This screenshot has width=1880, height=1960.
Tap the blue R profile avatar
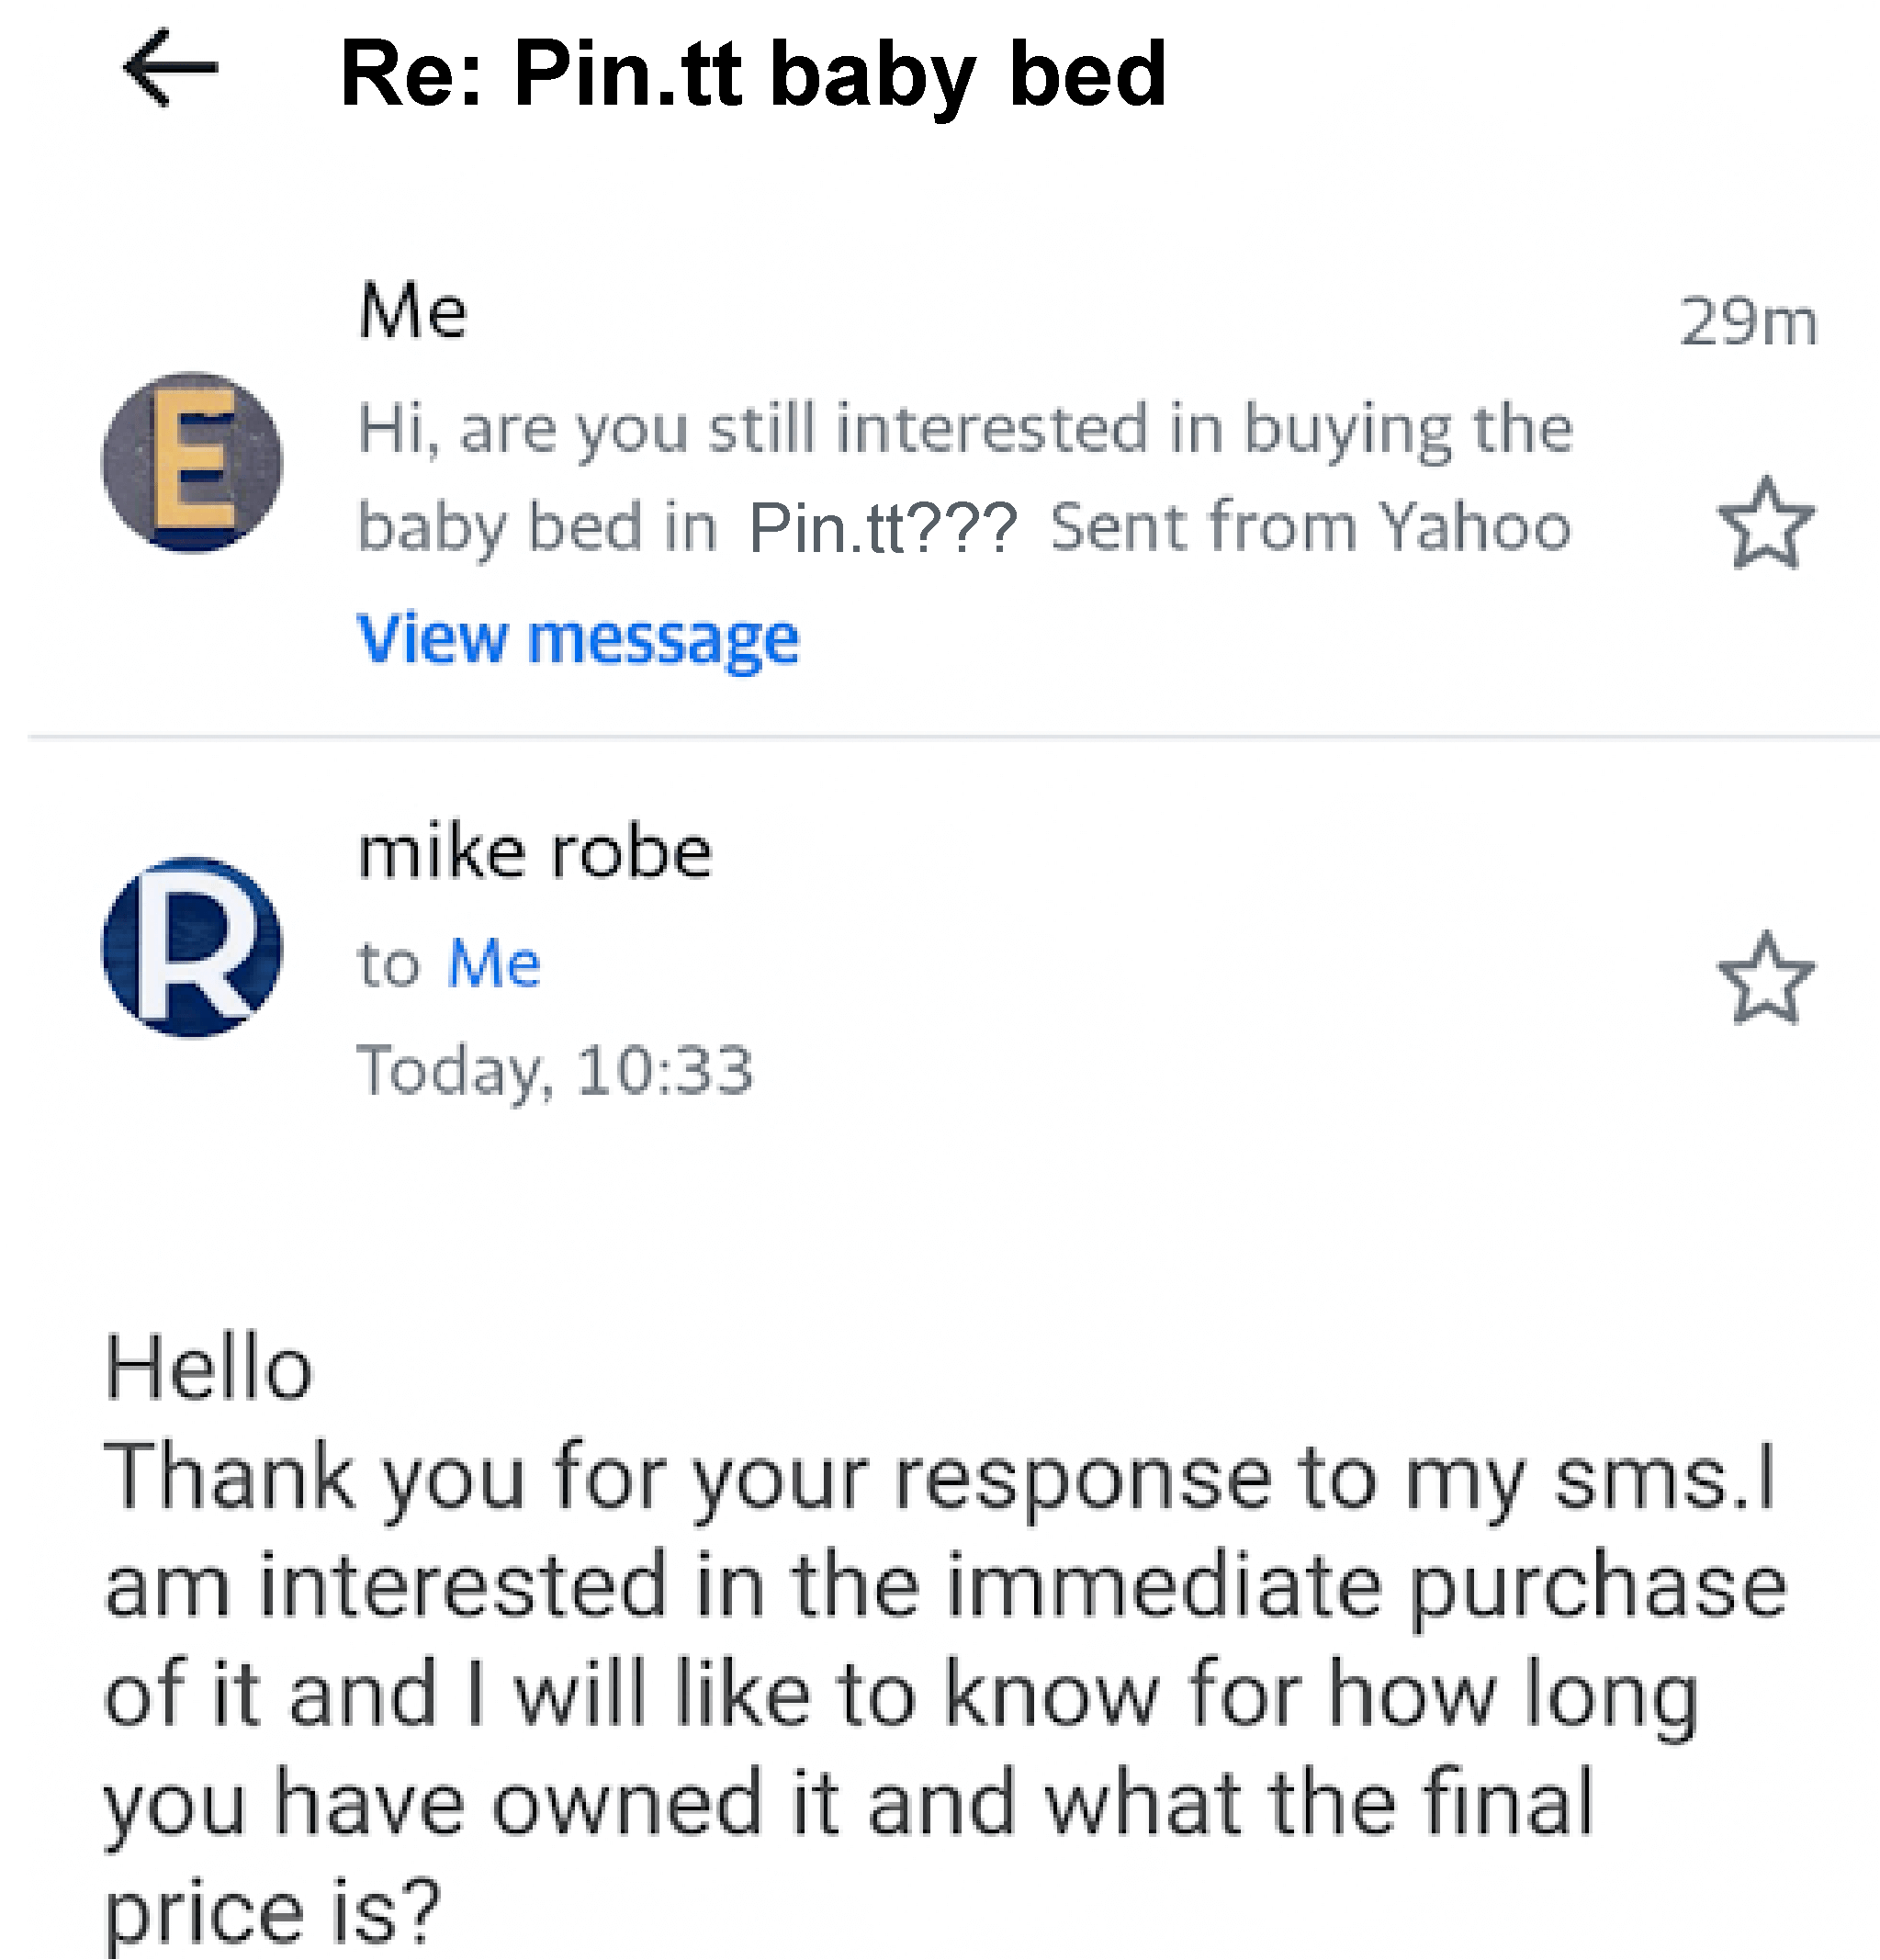193,947
